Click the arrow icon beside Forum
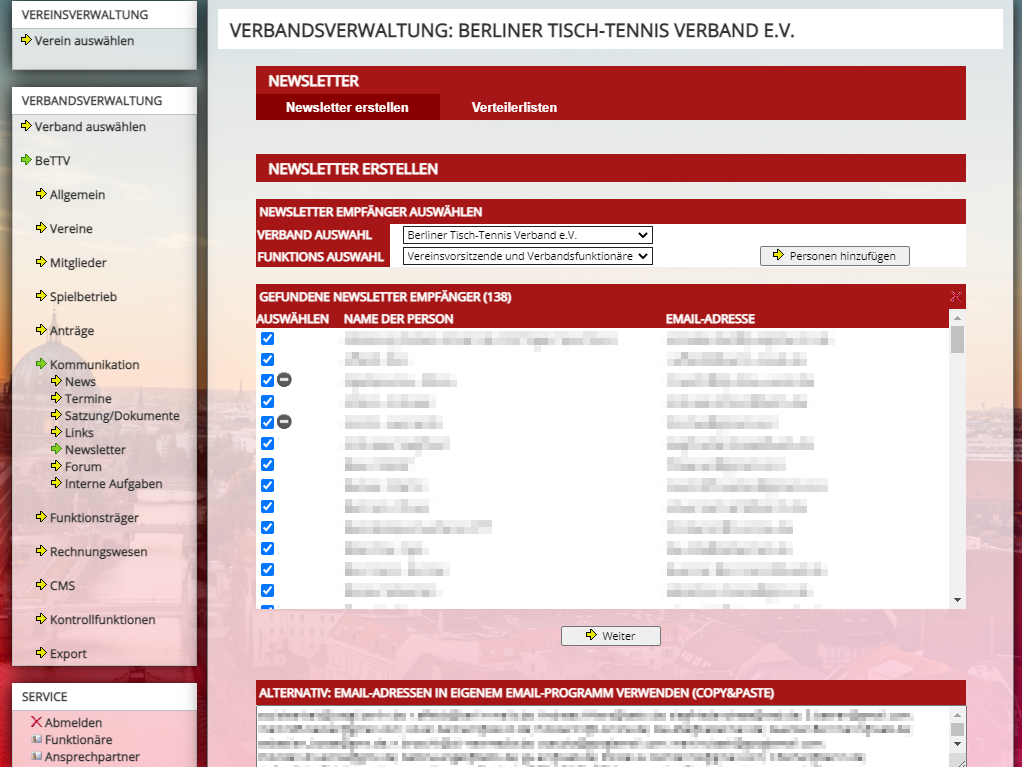The image size is (1022, 767). click(x=56, y=465)
